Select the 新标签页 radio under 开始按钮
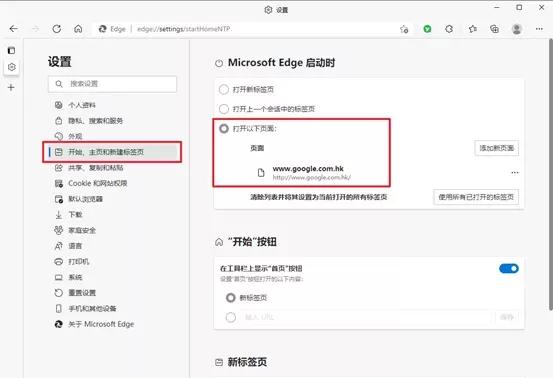Image resolution: width=553 pixels, height=378 pixels. [231, 298]
